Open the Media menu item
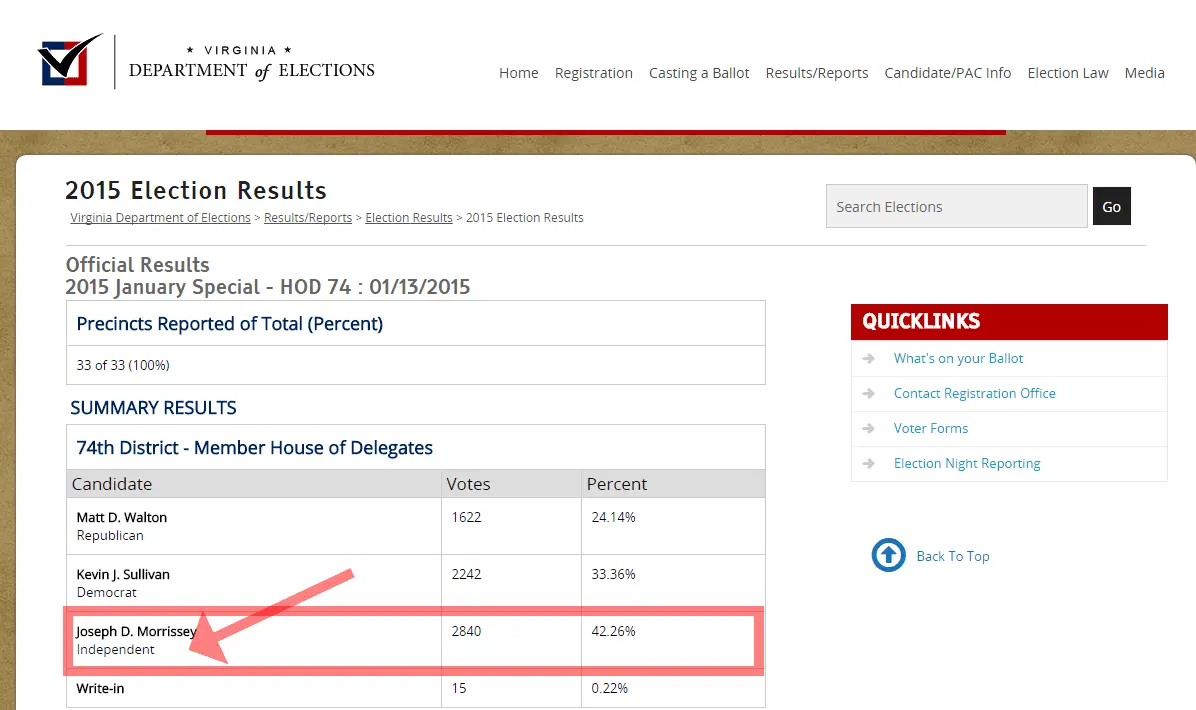 (x=1144, y=73)
